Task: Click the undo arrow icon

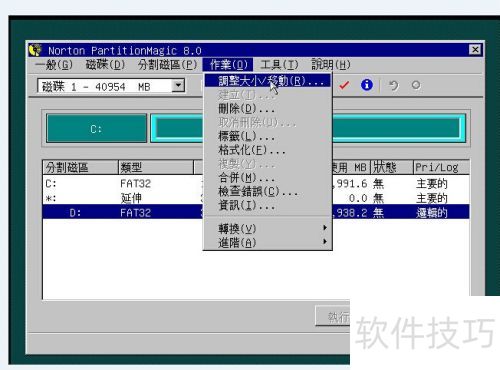Action: click(394, 85)
